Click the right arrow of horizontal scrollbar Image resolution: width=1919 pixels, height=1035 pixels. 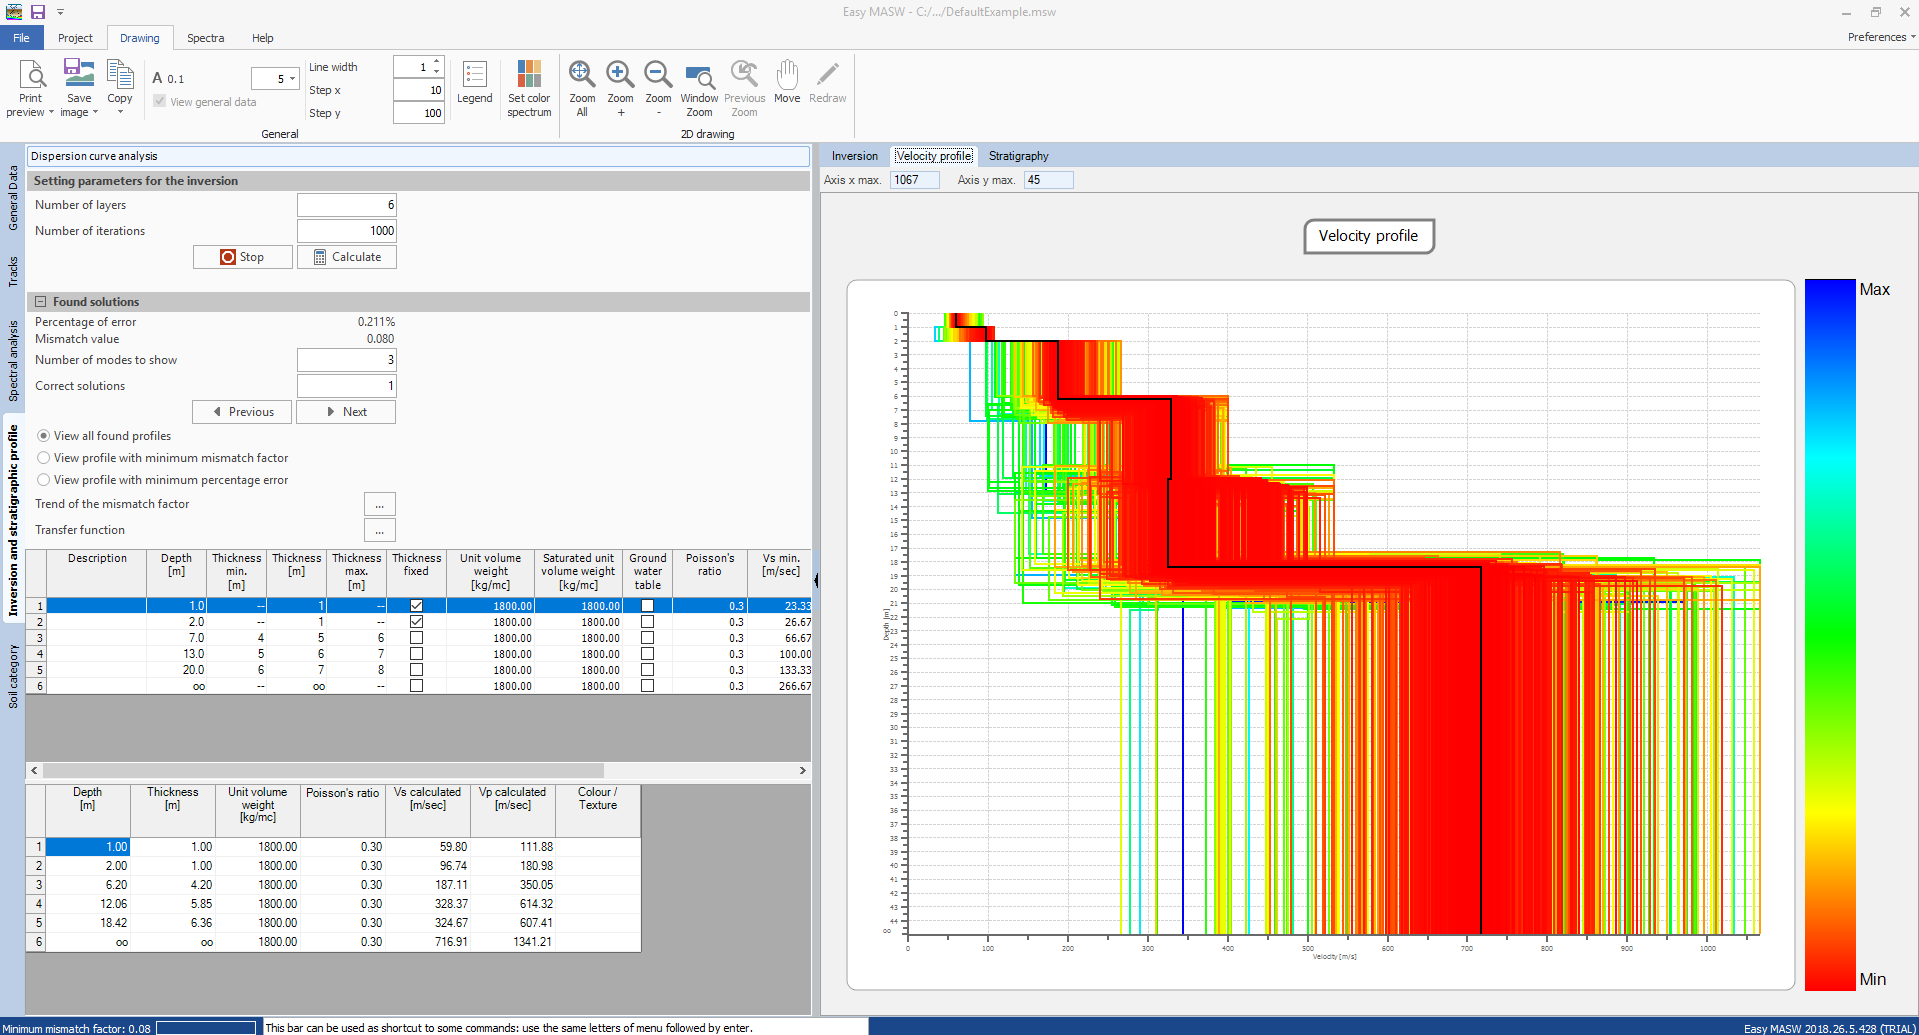click(802, 770)
